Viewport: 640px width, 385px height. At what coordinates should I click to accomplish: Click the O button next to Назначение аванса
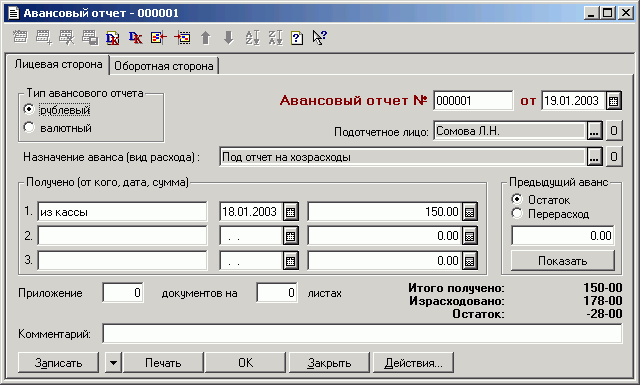pyautogui.click(x=614, y=157)
